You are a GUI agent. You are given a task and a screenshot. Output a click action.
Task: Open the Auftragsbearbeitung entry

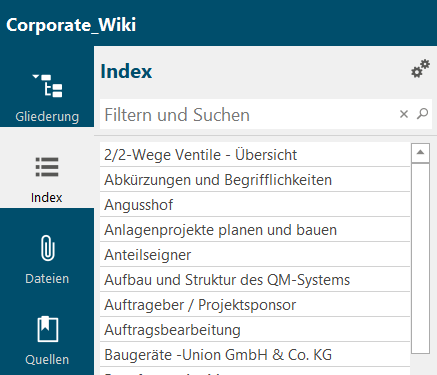pos(255,330)
